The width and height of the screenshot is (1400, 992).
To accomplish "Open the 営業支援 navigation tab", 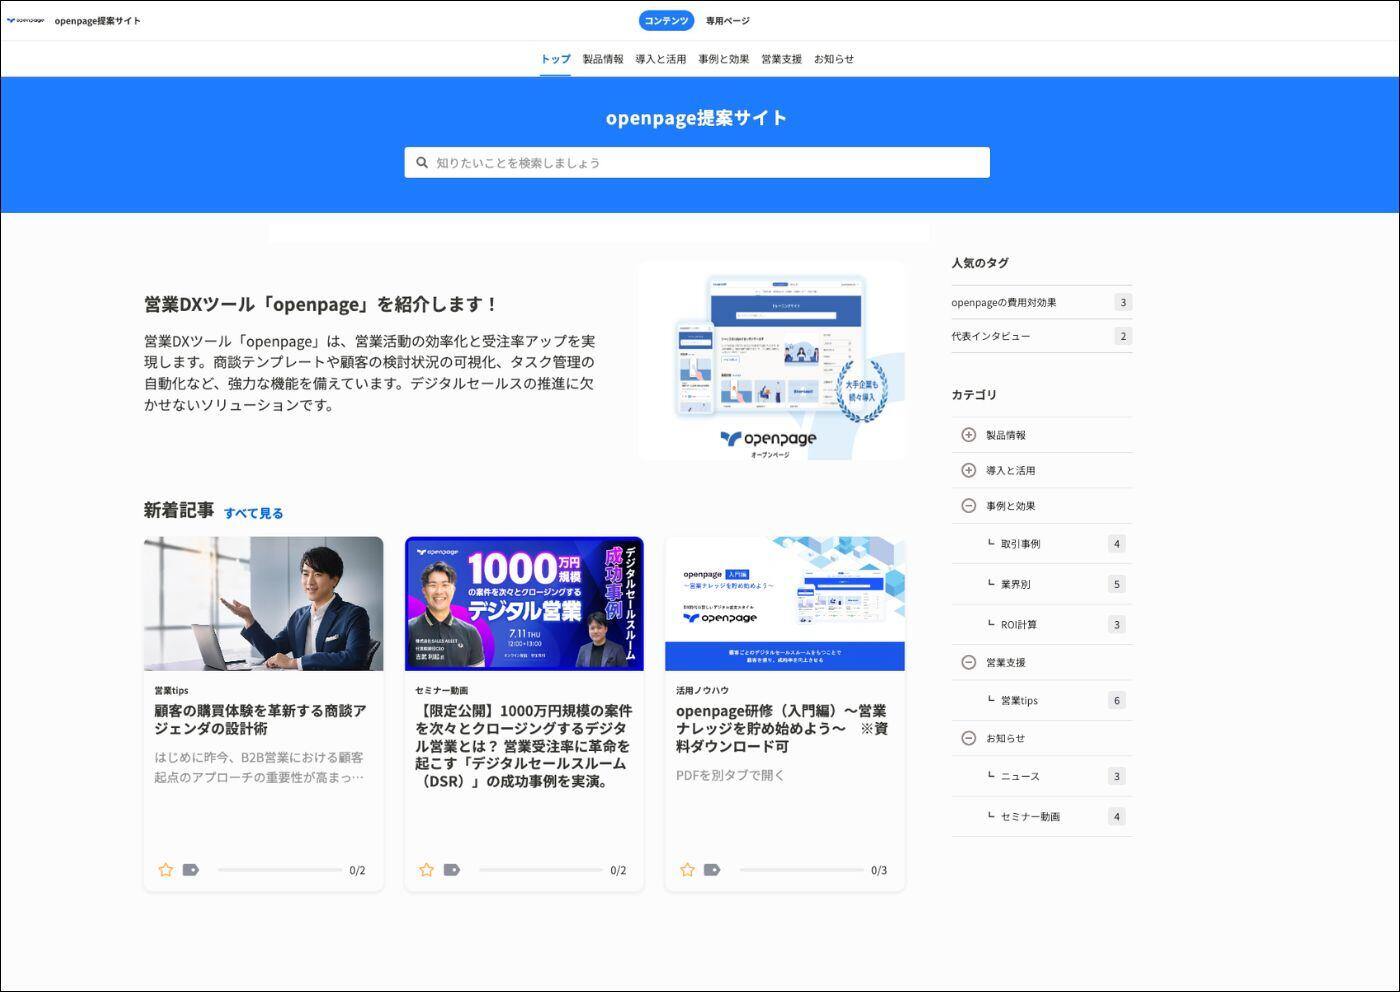I will (x=782, y=59).
